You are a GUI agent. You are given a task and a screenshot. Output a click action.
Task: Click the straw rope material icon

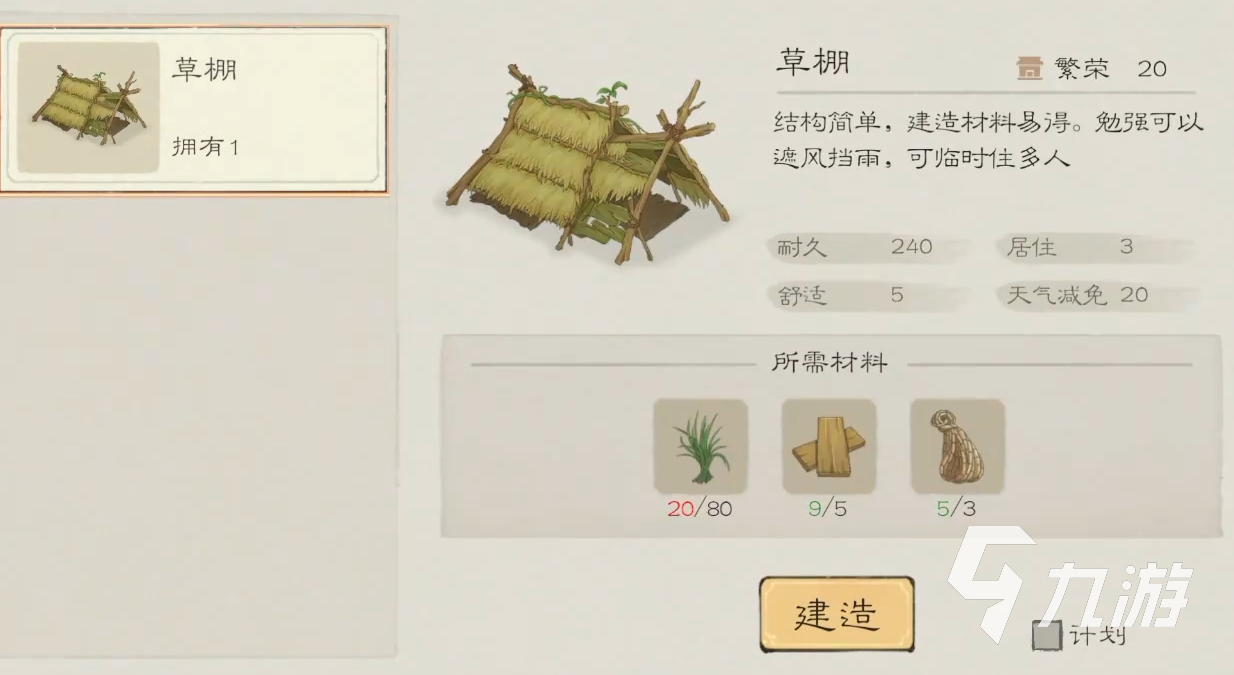click(957, 446)
